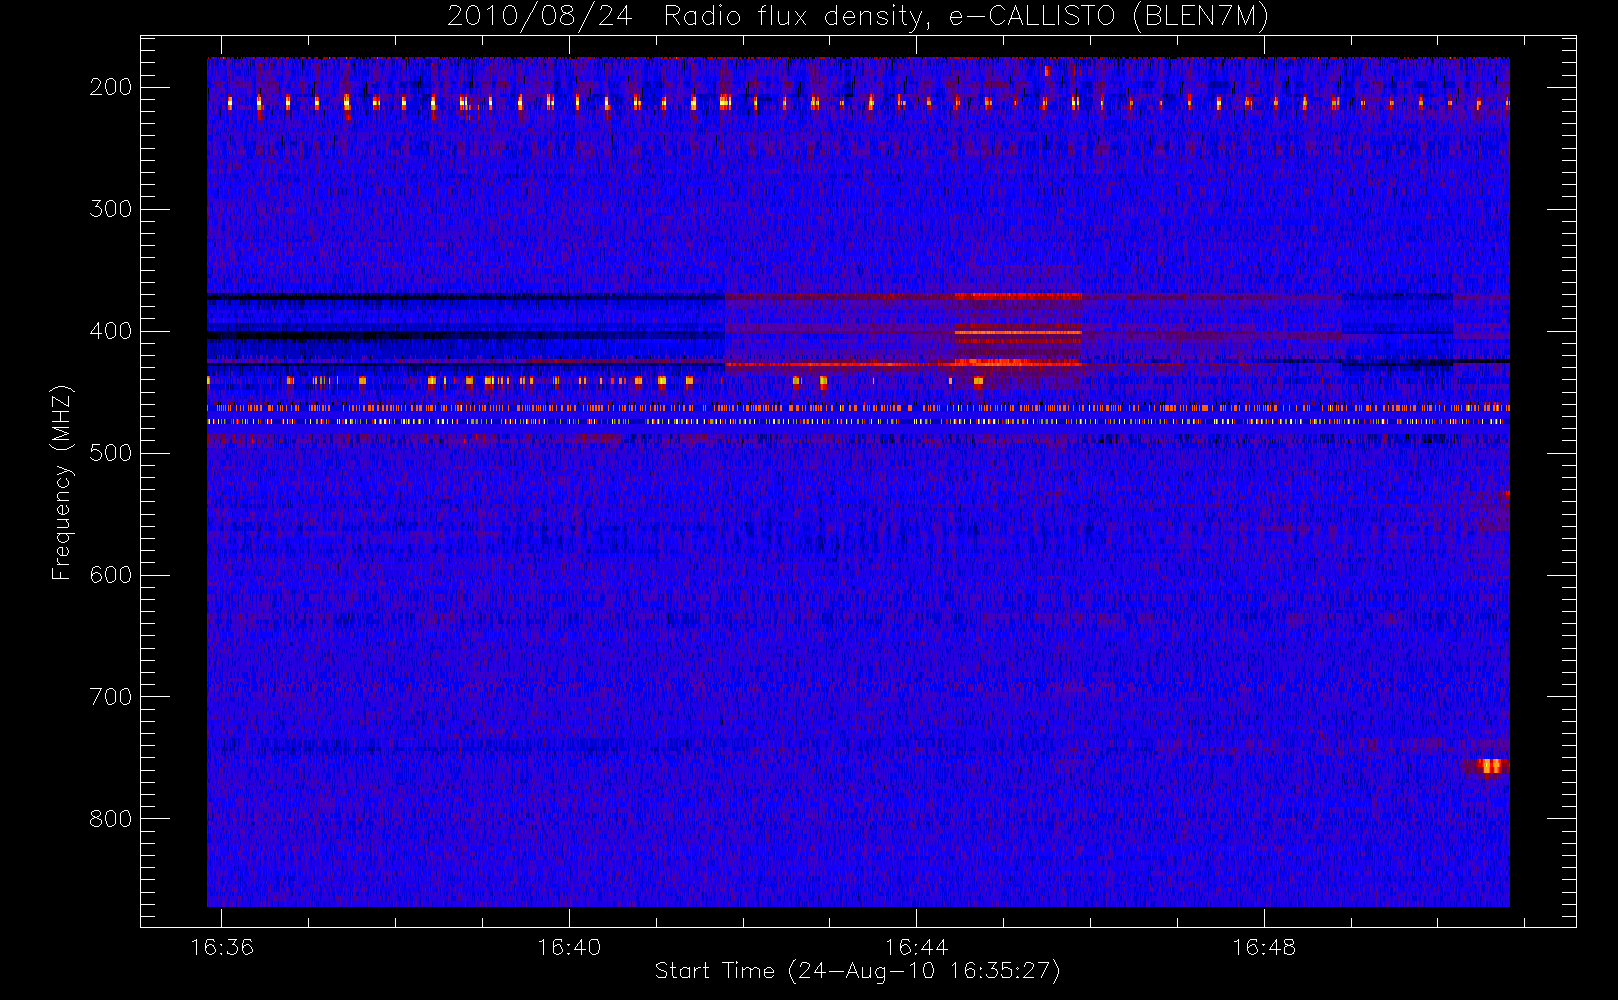Click the 800 frequency tick label
1618x1000 pixels.
coord(110,819)
